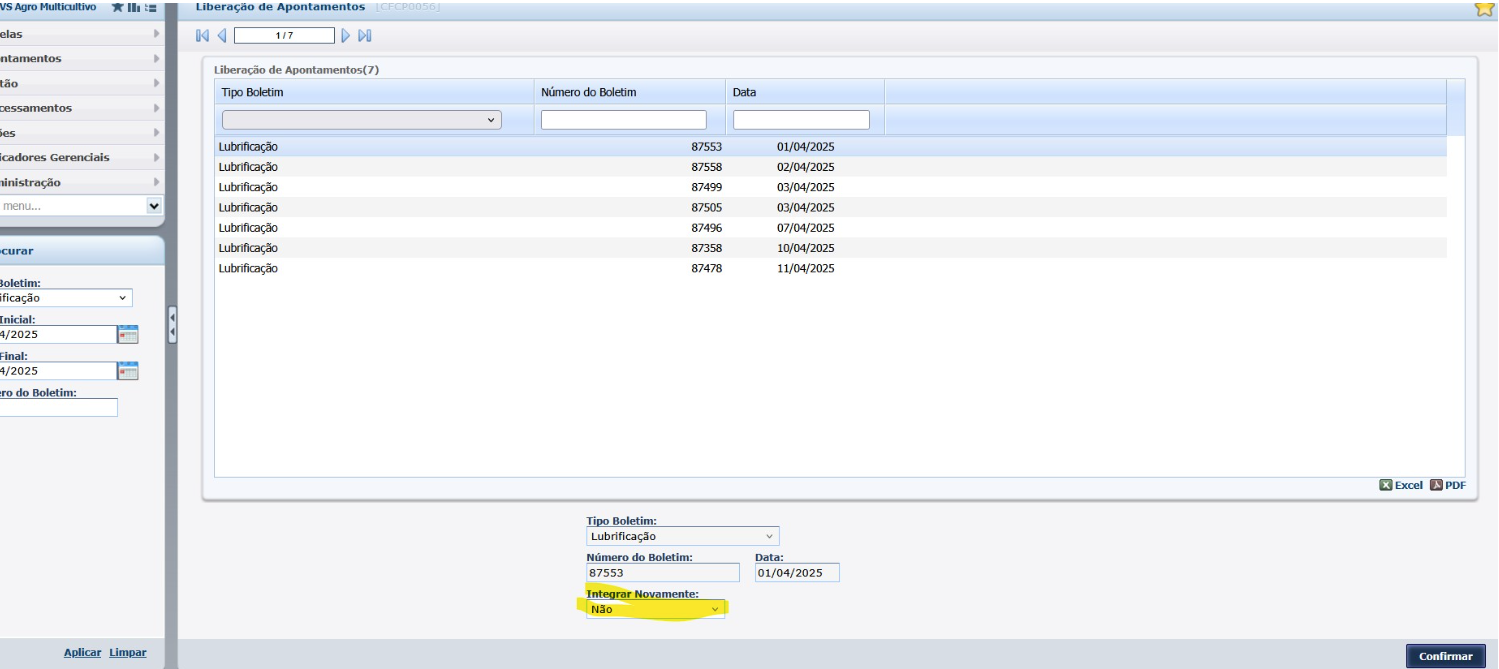The image size is (1499, 669).
Task: Go to the previous record arrow
Action: coord(221,36)
